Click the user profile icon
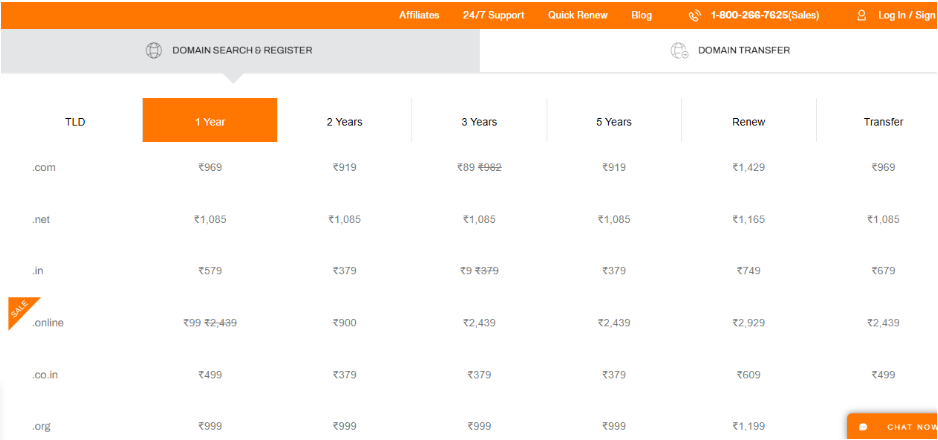938x440 pixels. pos(861,16)
